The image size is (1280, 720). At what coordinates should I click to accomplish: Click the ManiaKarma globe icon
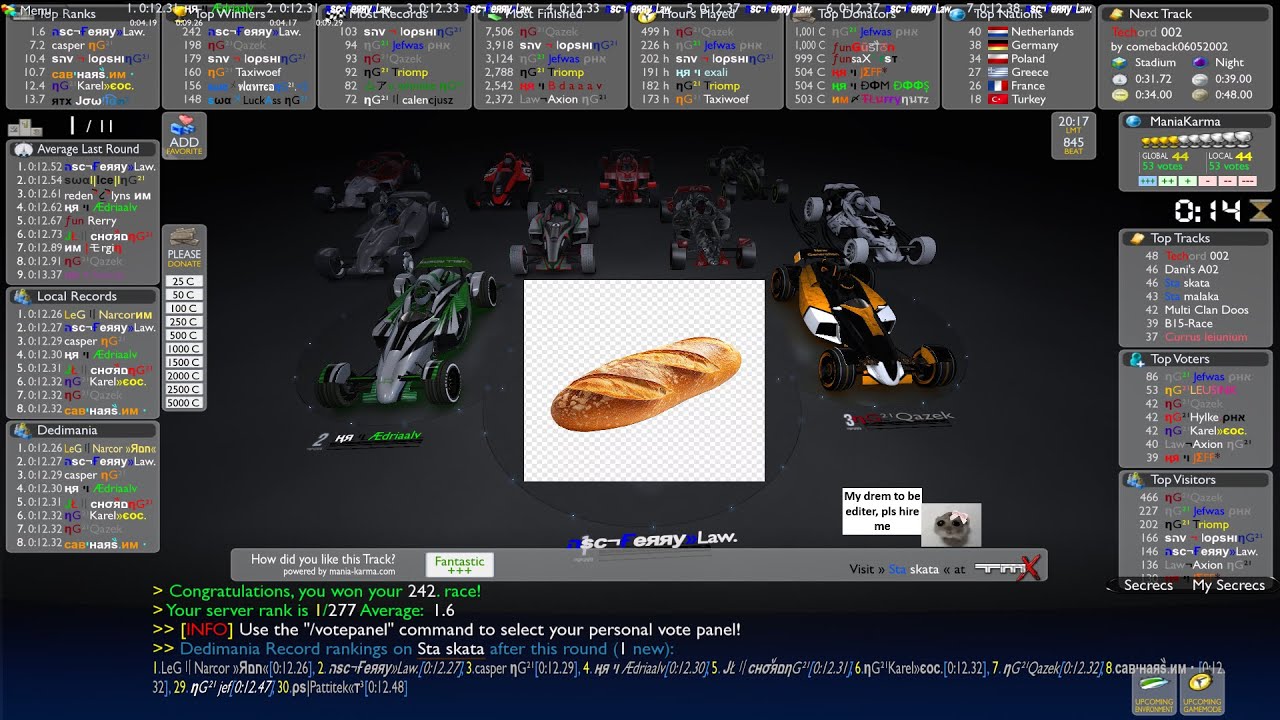tap(1134, 122)
